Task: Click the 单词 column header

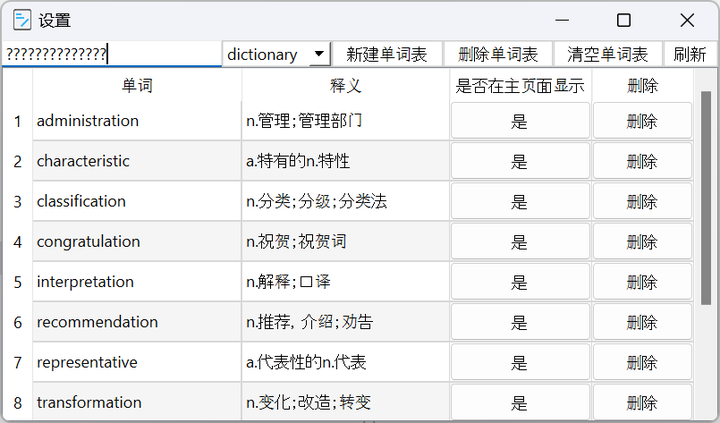Action: pyautogui.click(x=137, y=86)
